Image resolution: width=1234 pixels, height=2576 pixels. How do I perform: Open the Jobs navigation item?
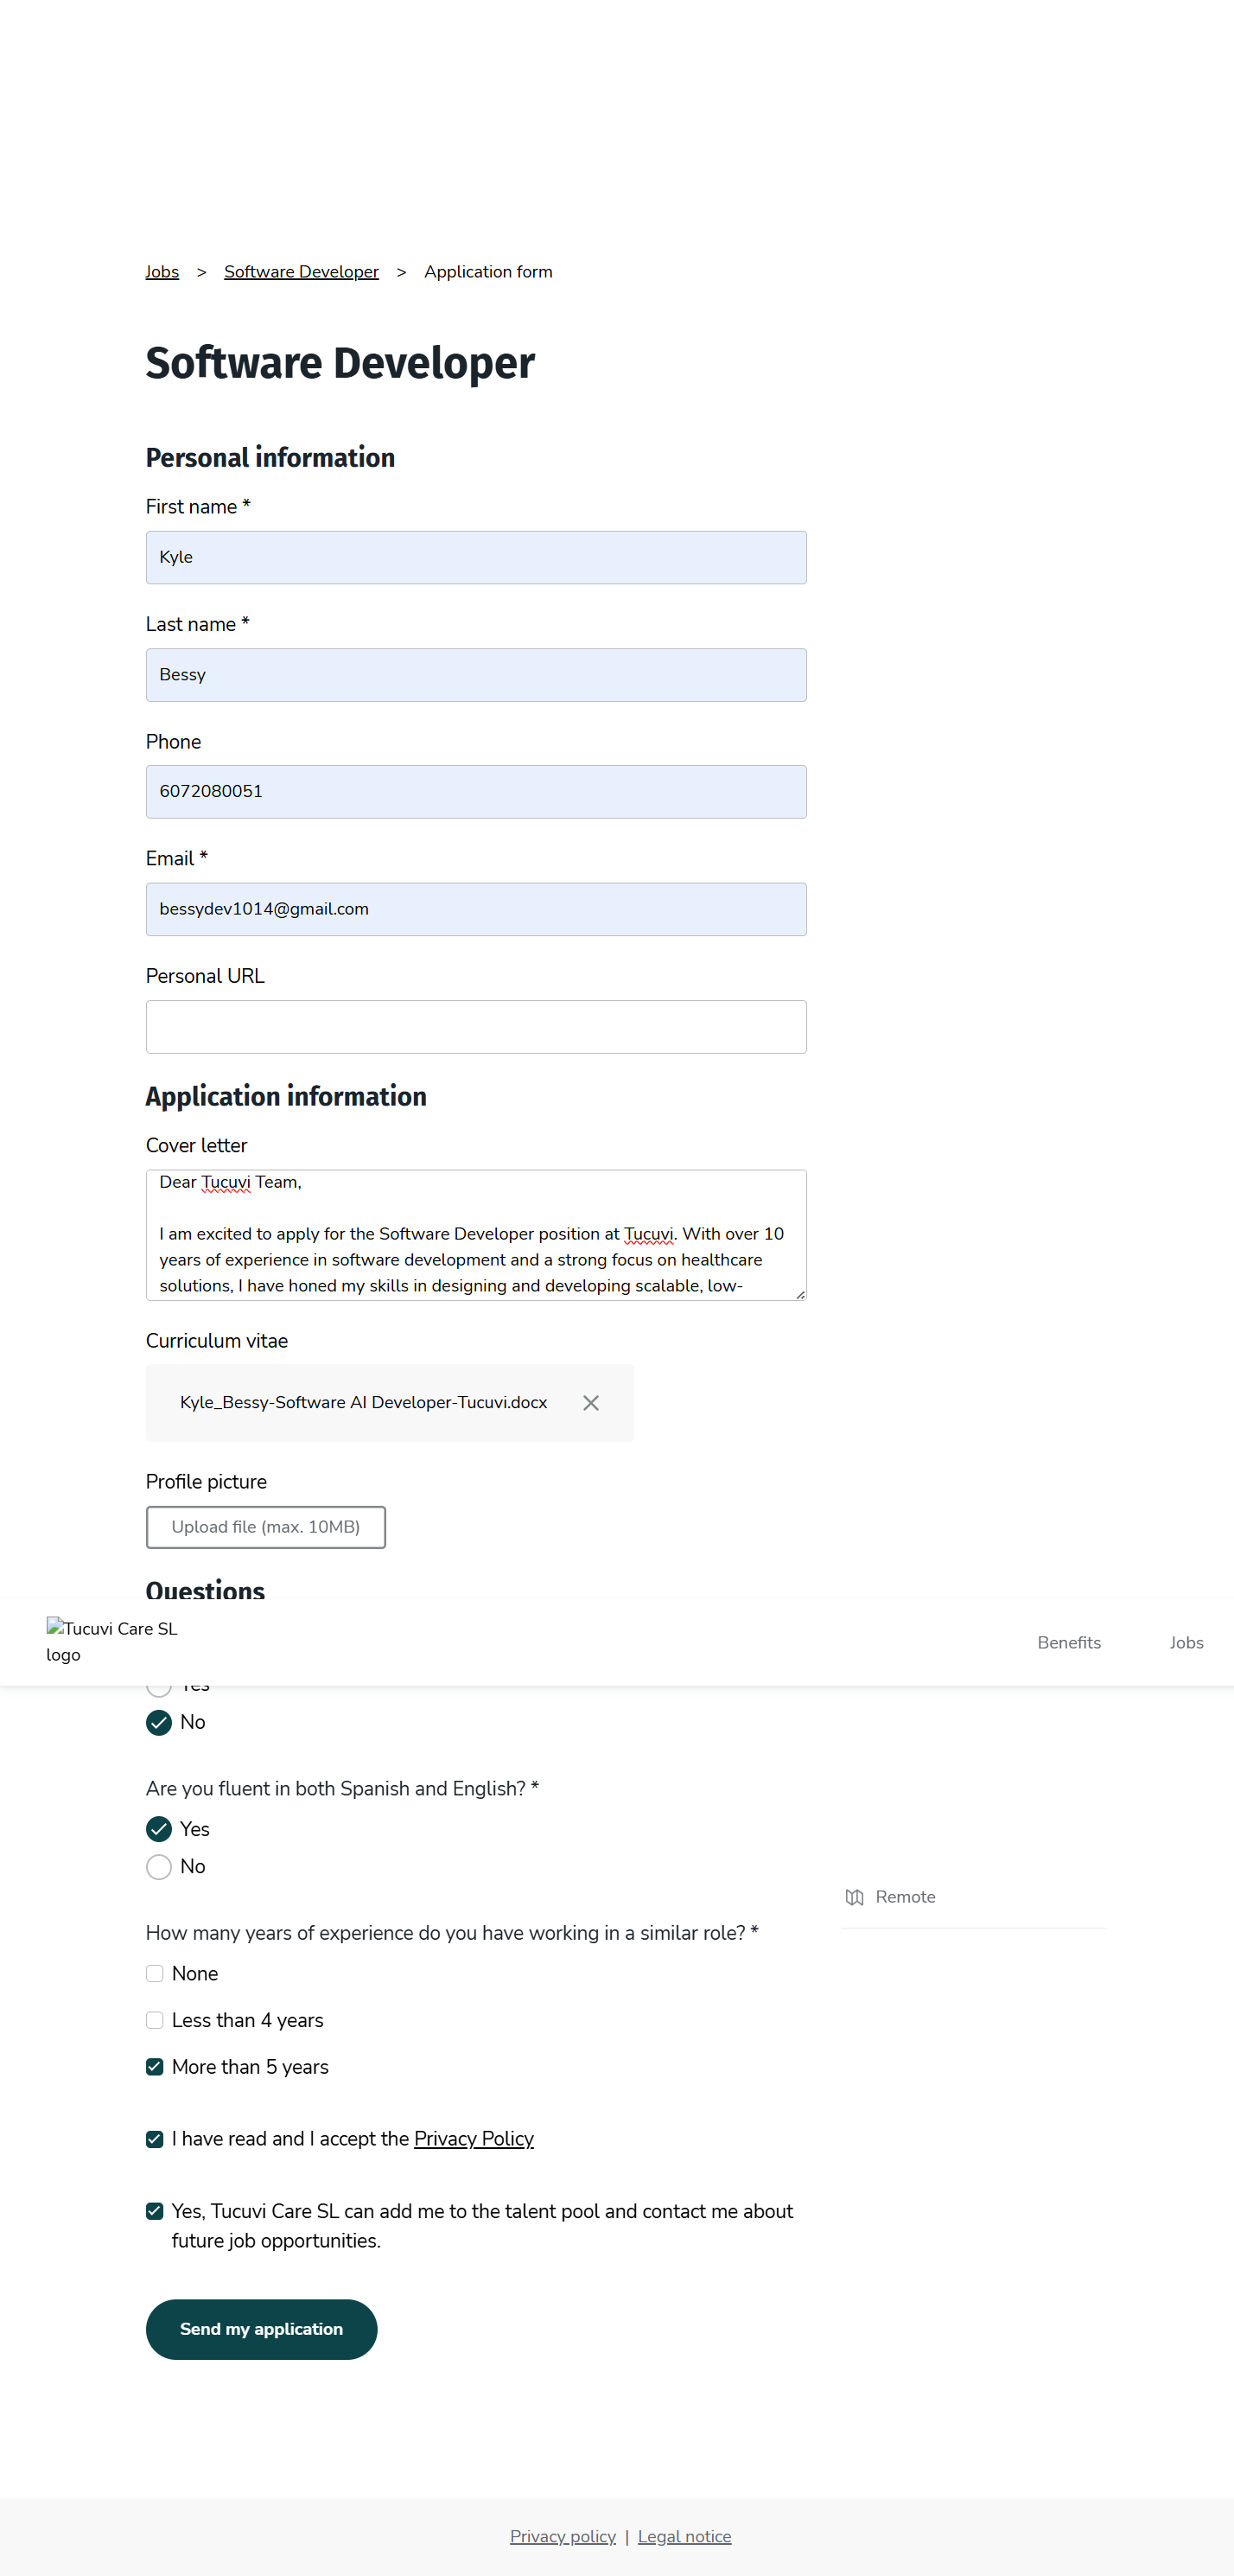click(x=1186, y=1642)
